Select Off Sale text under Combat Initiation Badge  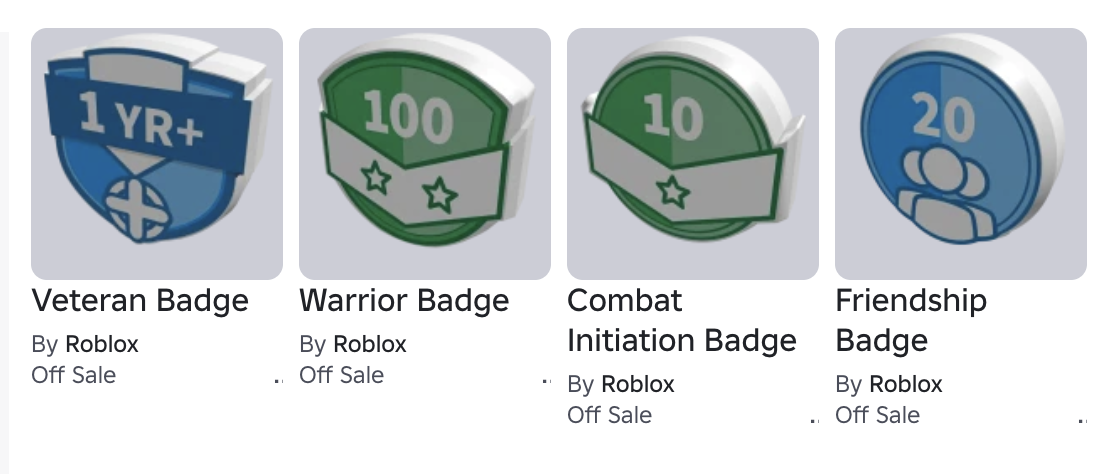pos(610,415)
